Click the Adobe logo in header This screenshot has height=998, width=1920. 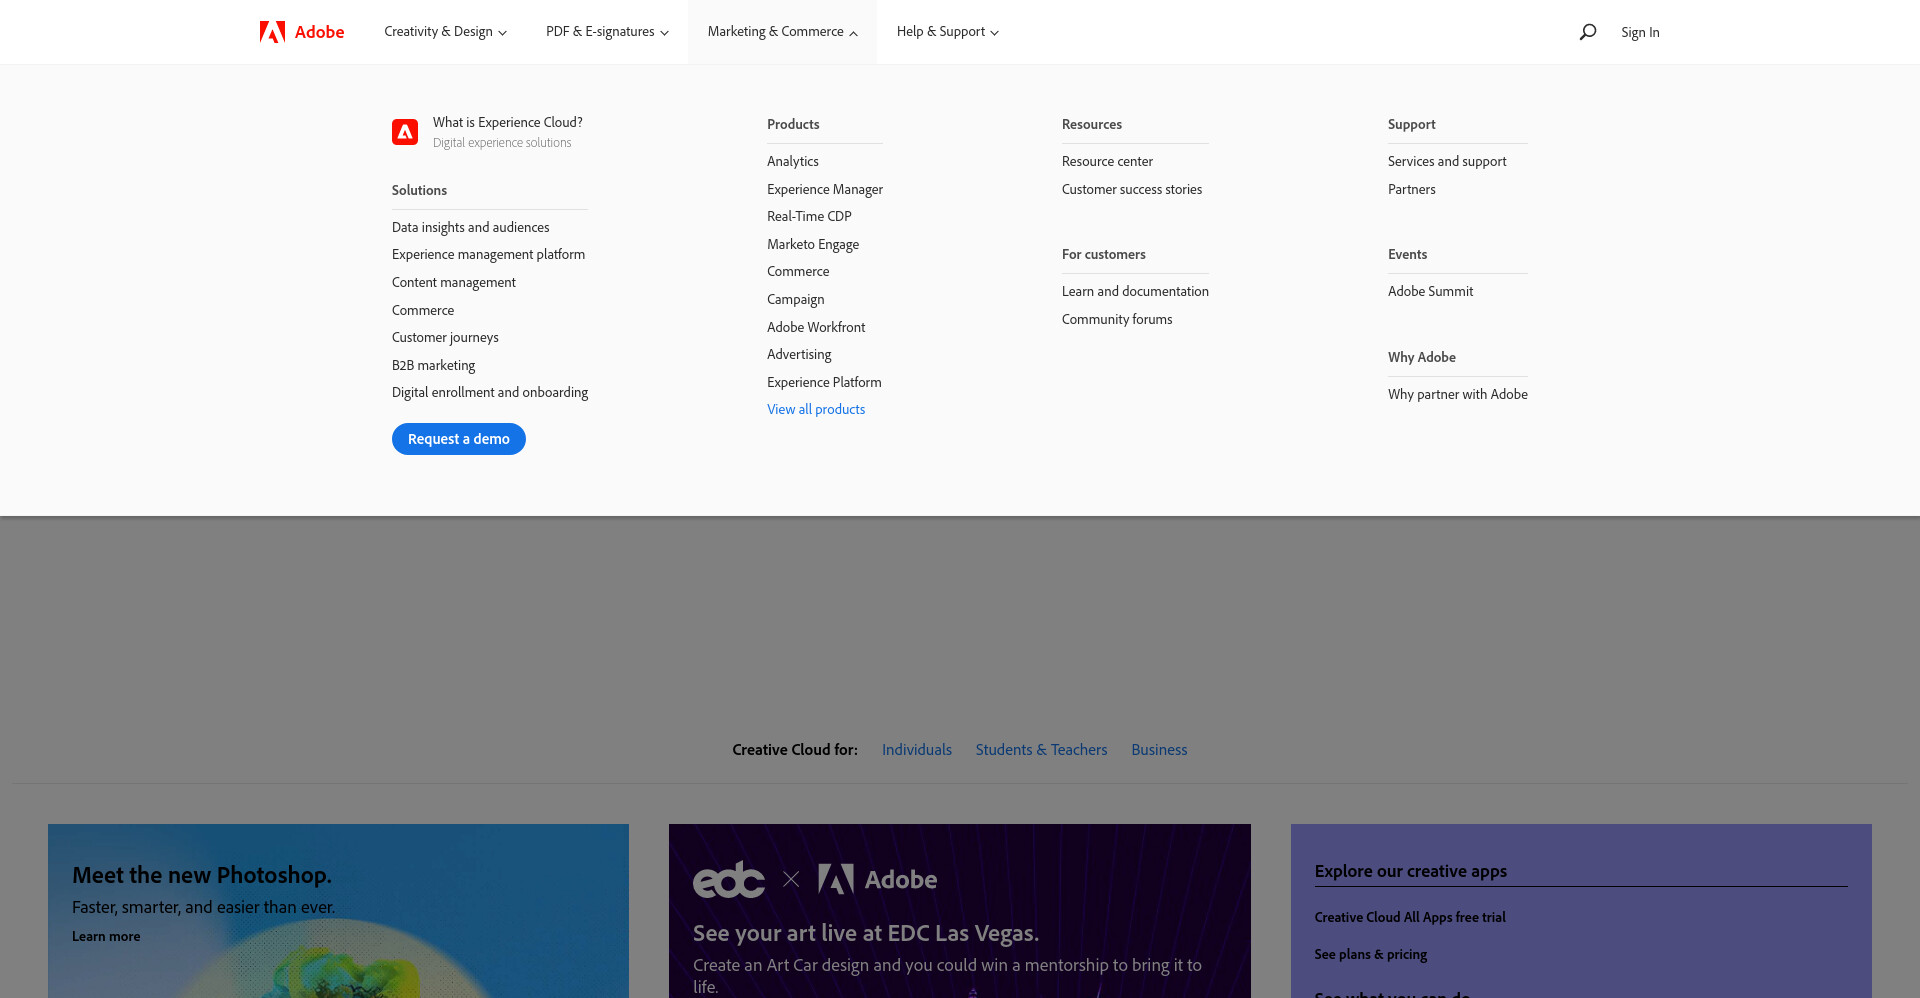302,32
